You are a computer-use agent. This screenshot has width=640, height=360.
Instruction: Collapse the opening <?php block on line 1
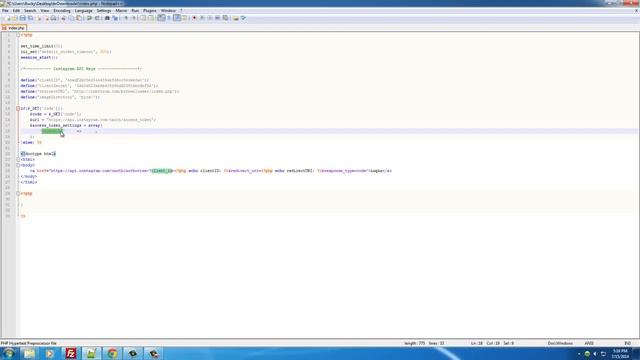click(18, 35)
